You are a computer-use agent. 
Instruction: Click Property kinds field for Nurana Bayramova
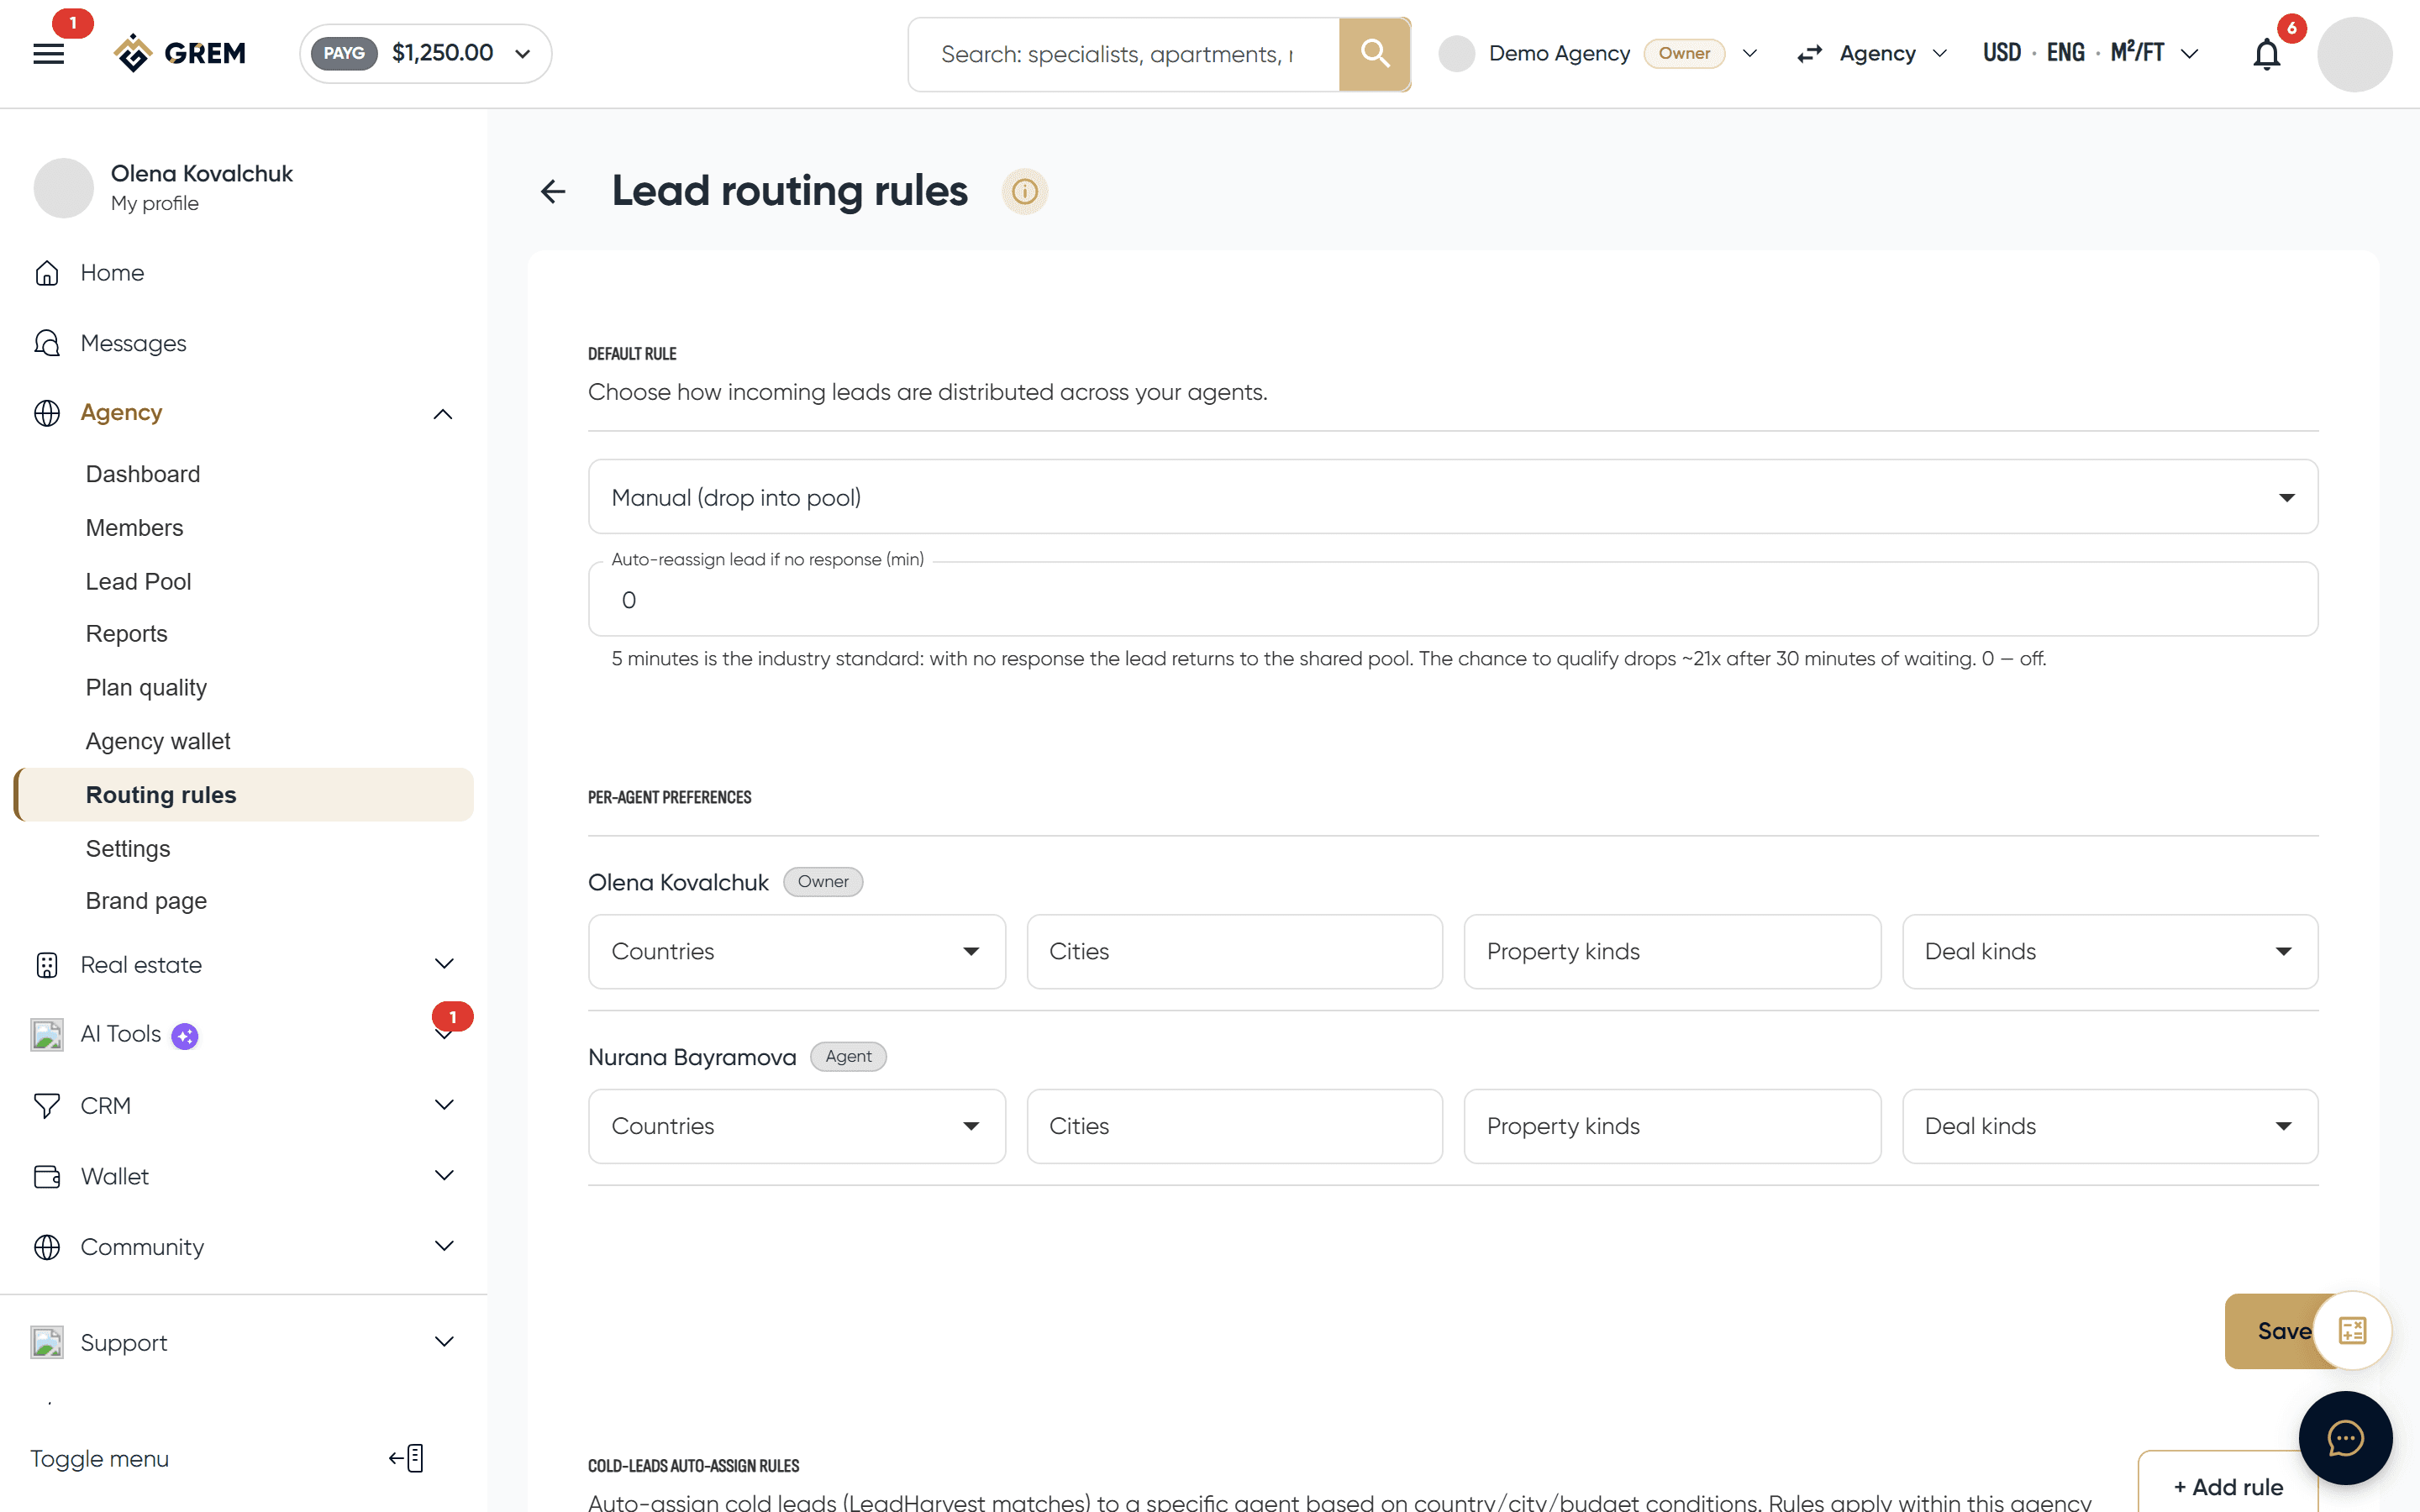click(1672, 1126)
